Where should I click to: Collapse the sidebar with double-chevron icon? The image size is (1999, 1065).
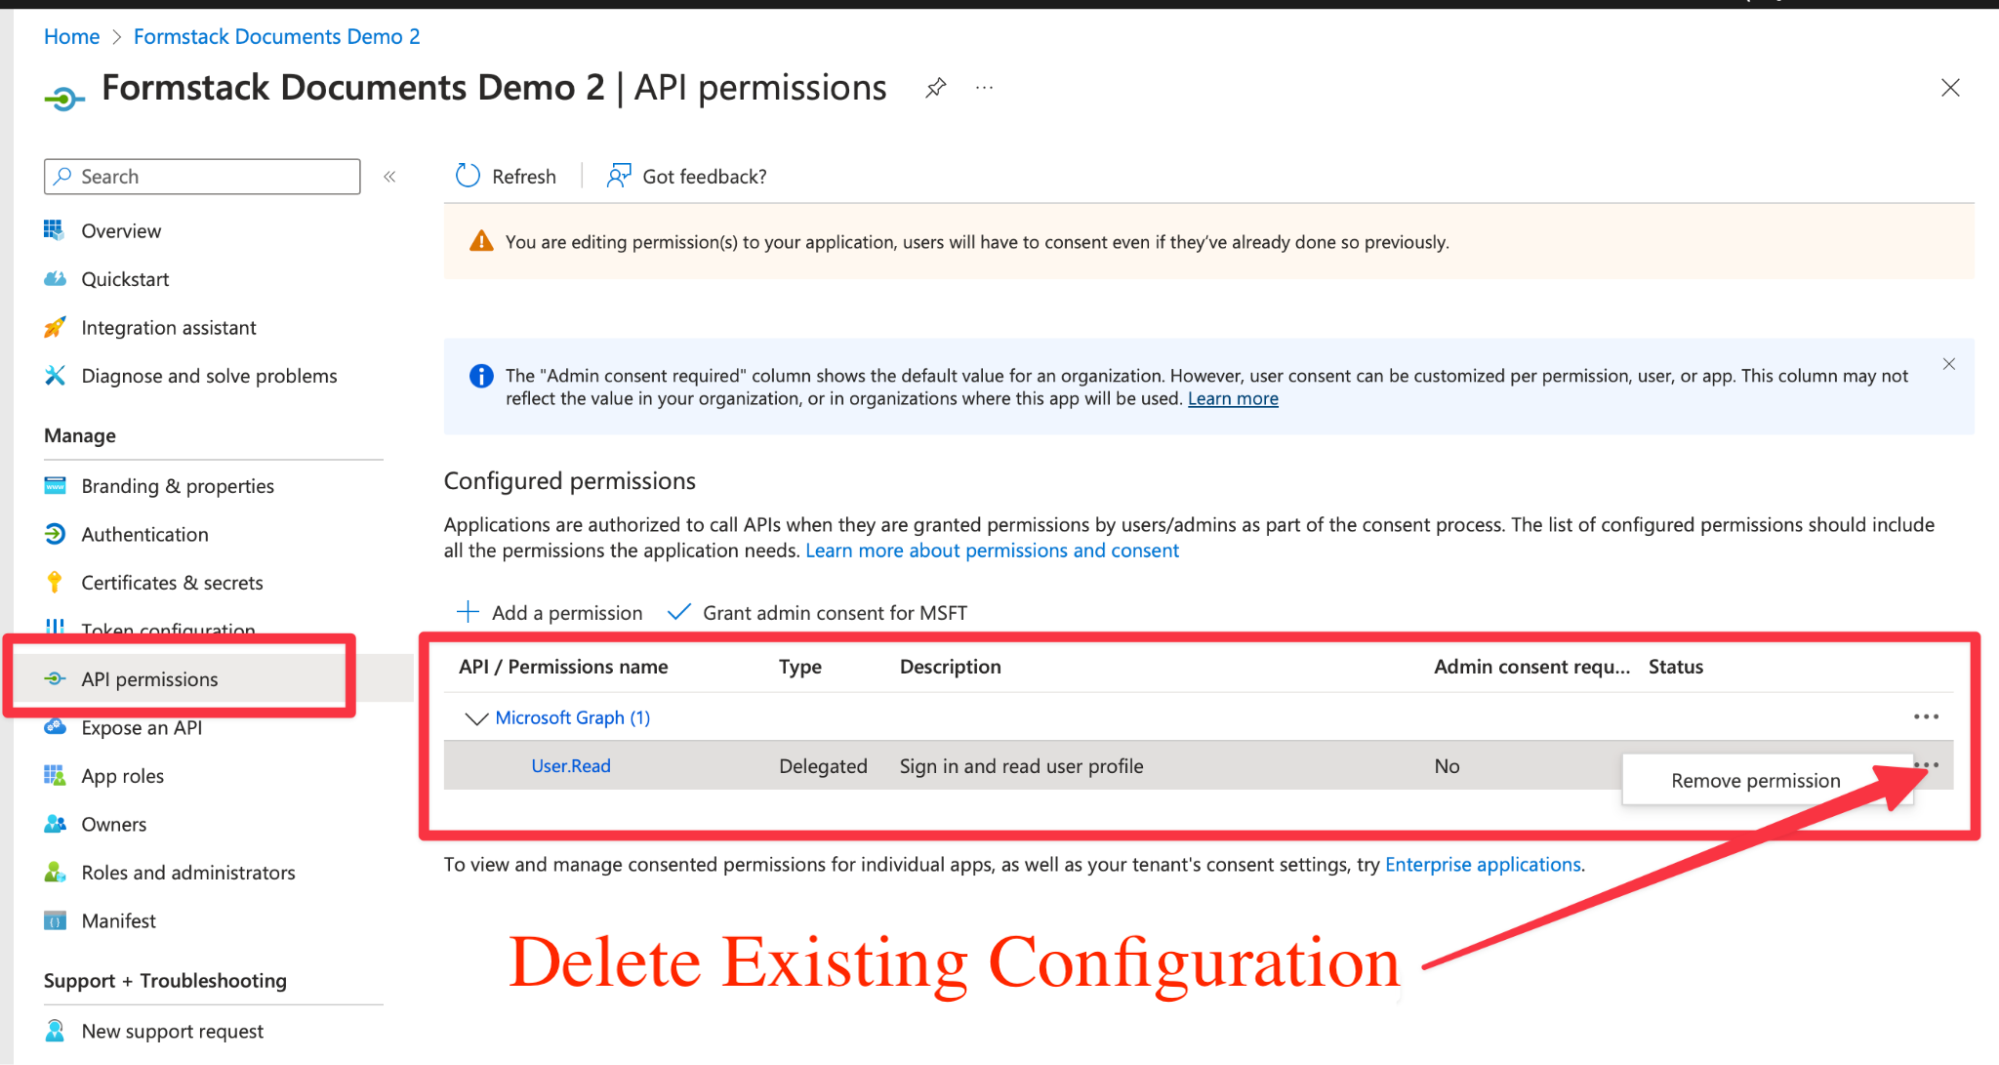(390, 177)
